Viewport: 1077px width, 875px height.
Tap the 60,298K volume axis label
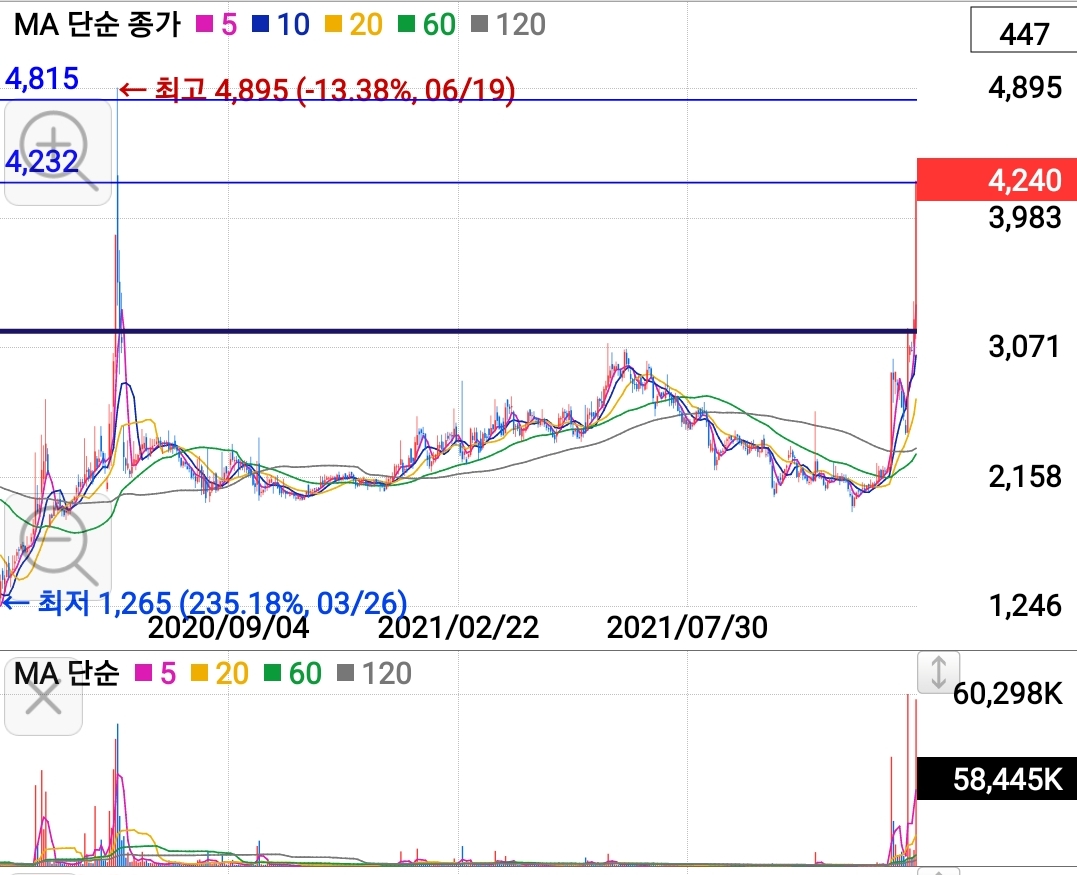pyautogui.click(x=1008, y=694)
